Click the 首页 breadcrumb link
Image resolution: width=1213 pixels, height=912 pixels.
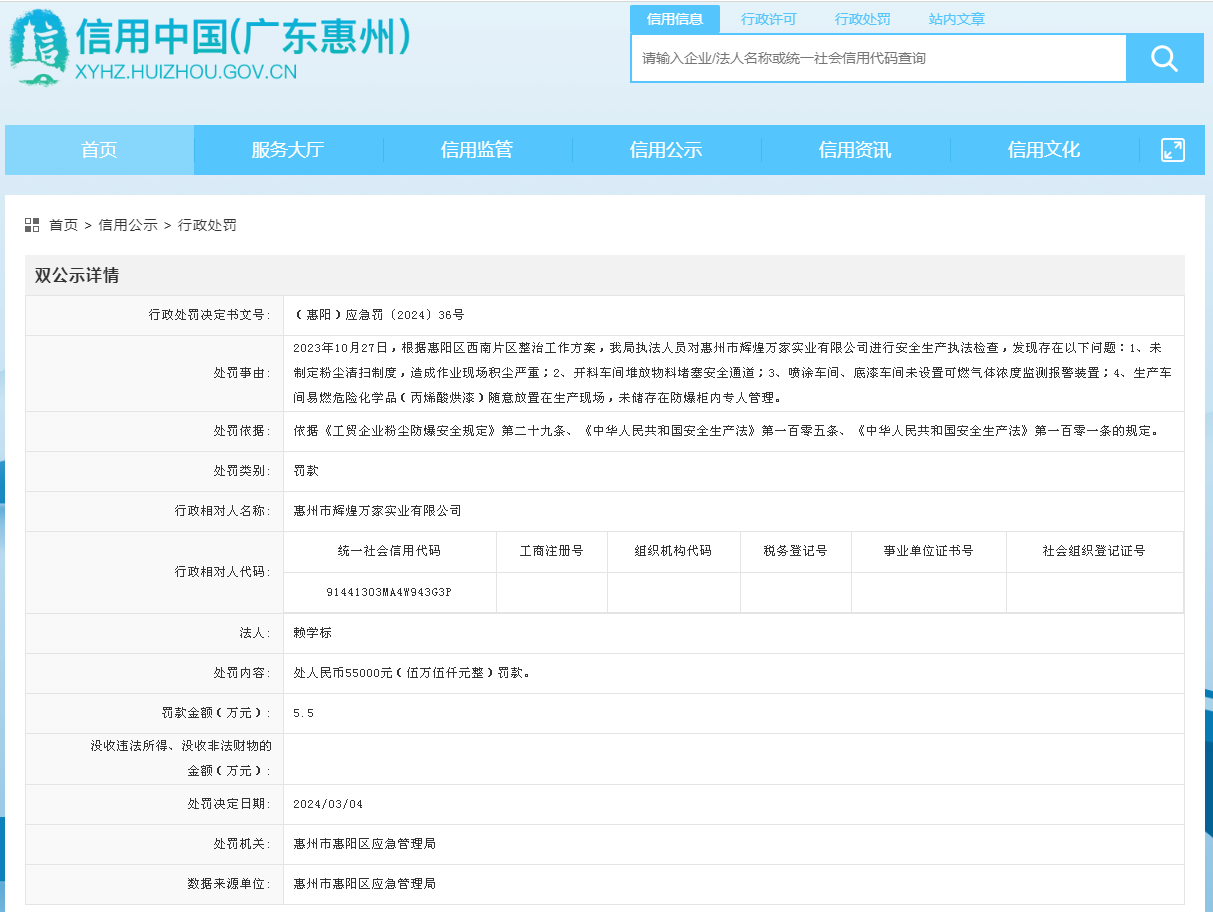63,225
